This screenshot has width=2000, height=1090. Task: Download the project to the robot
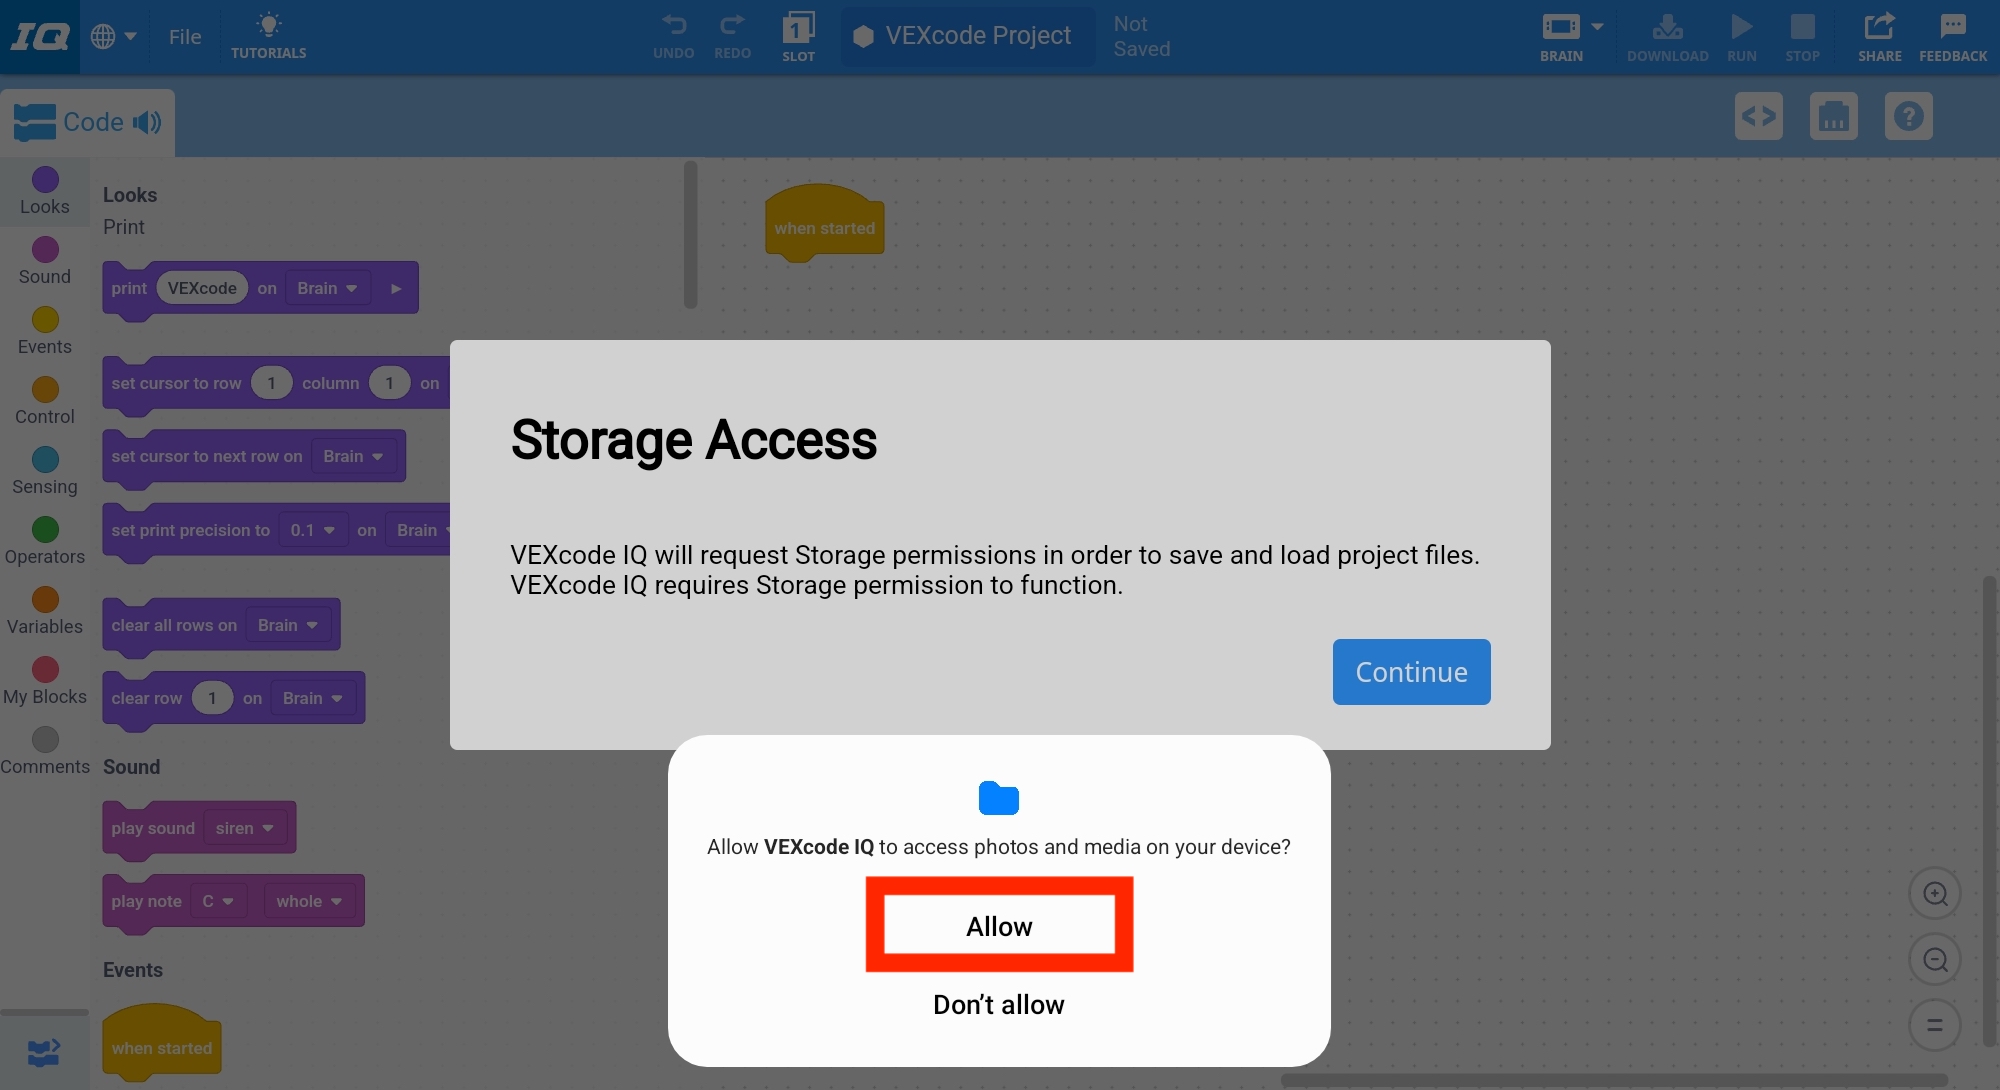[x=1666, y=36]
